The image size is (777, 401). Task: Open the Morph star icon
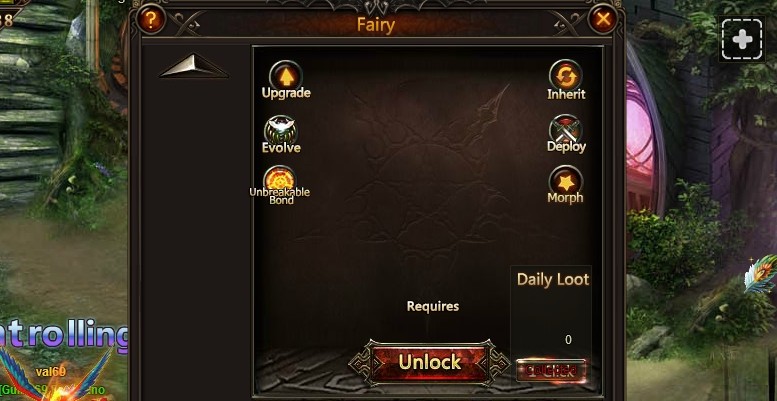565,182
